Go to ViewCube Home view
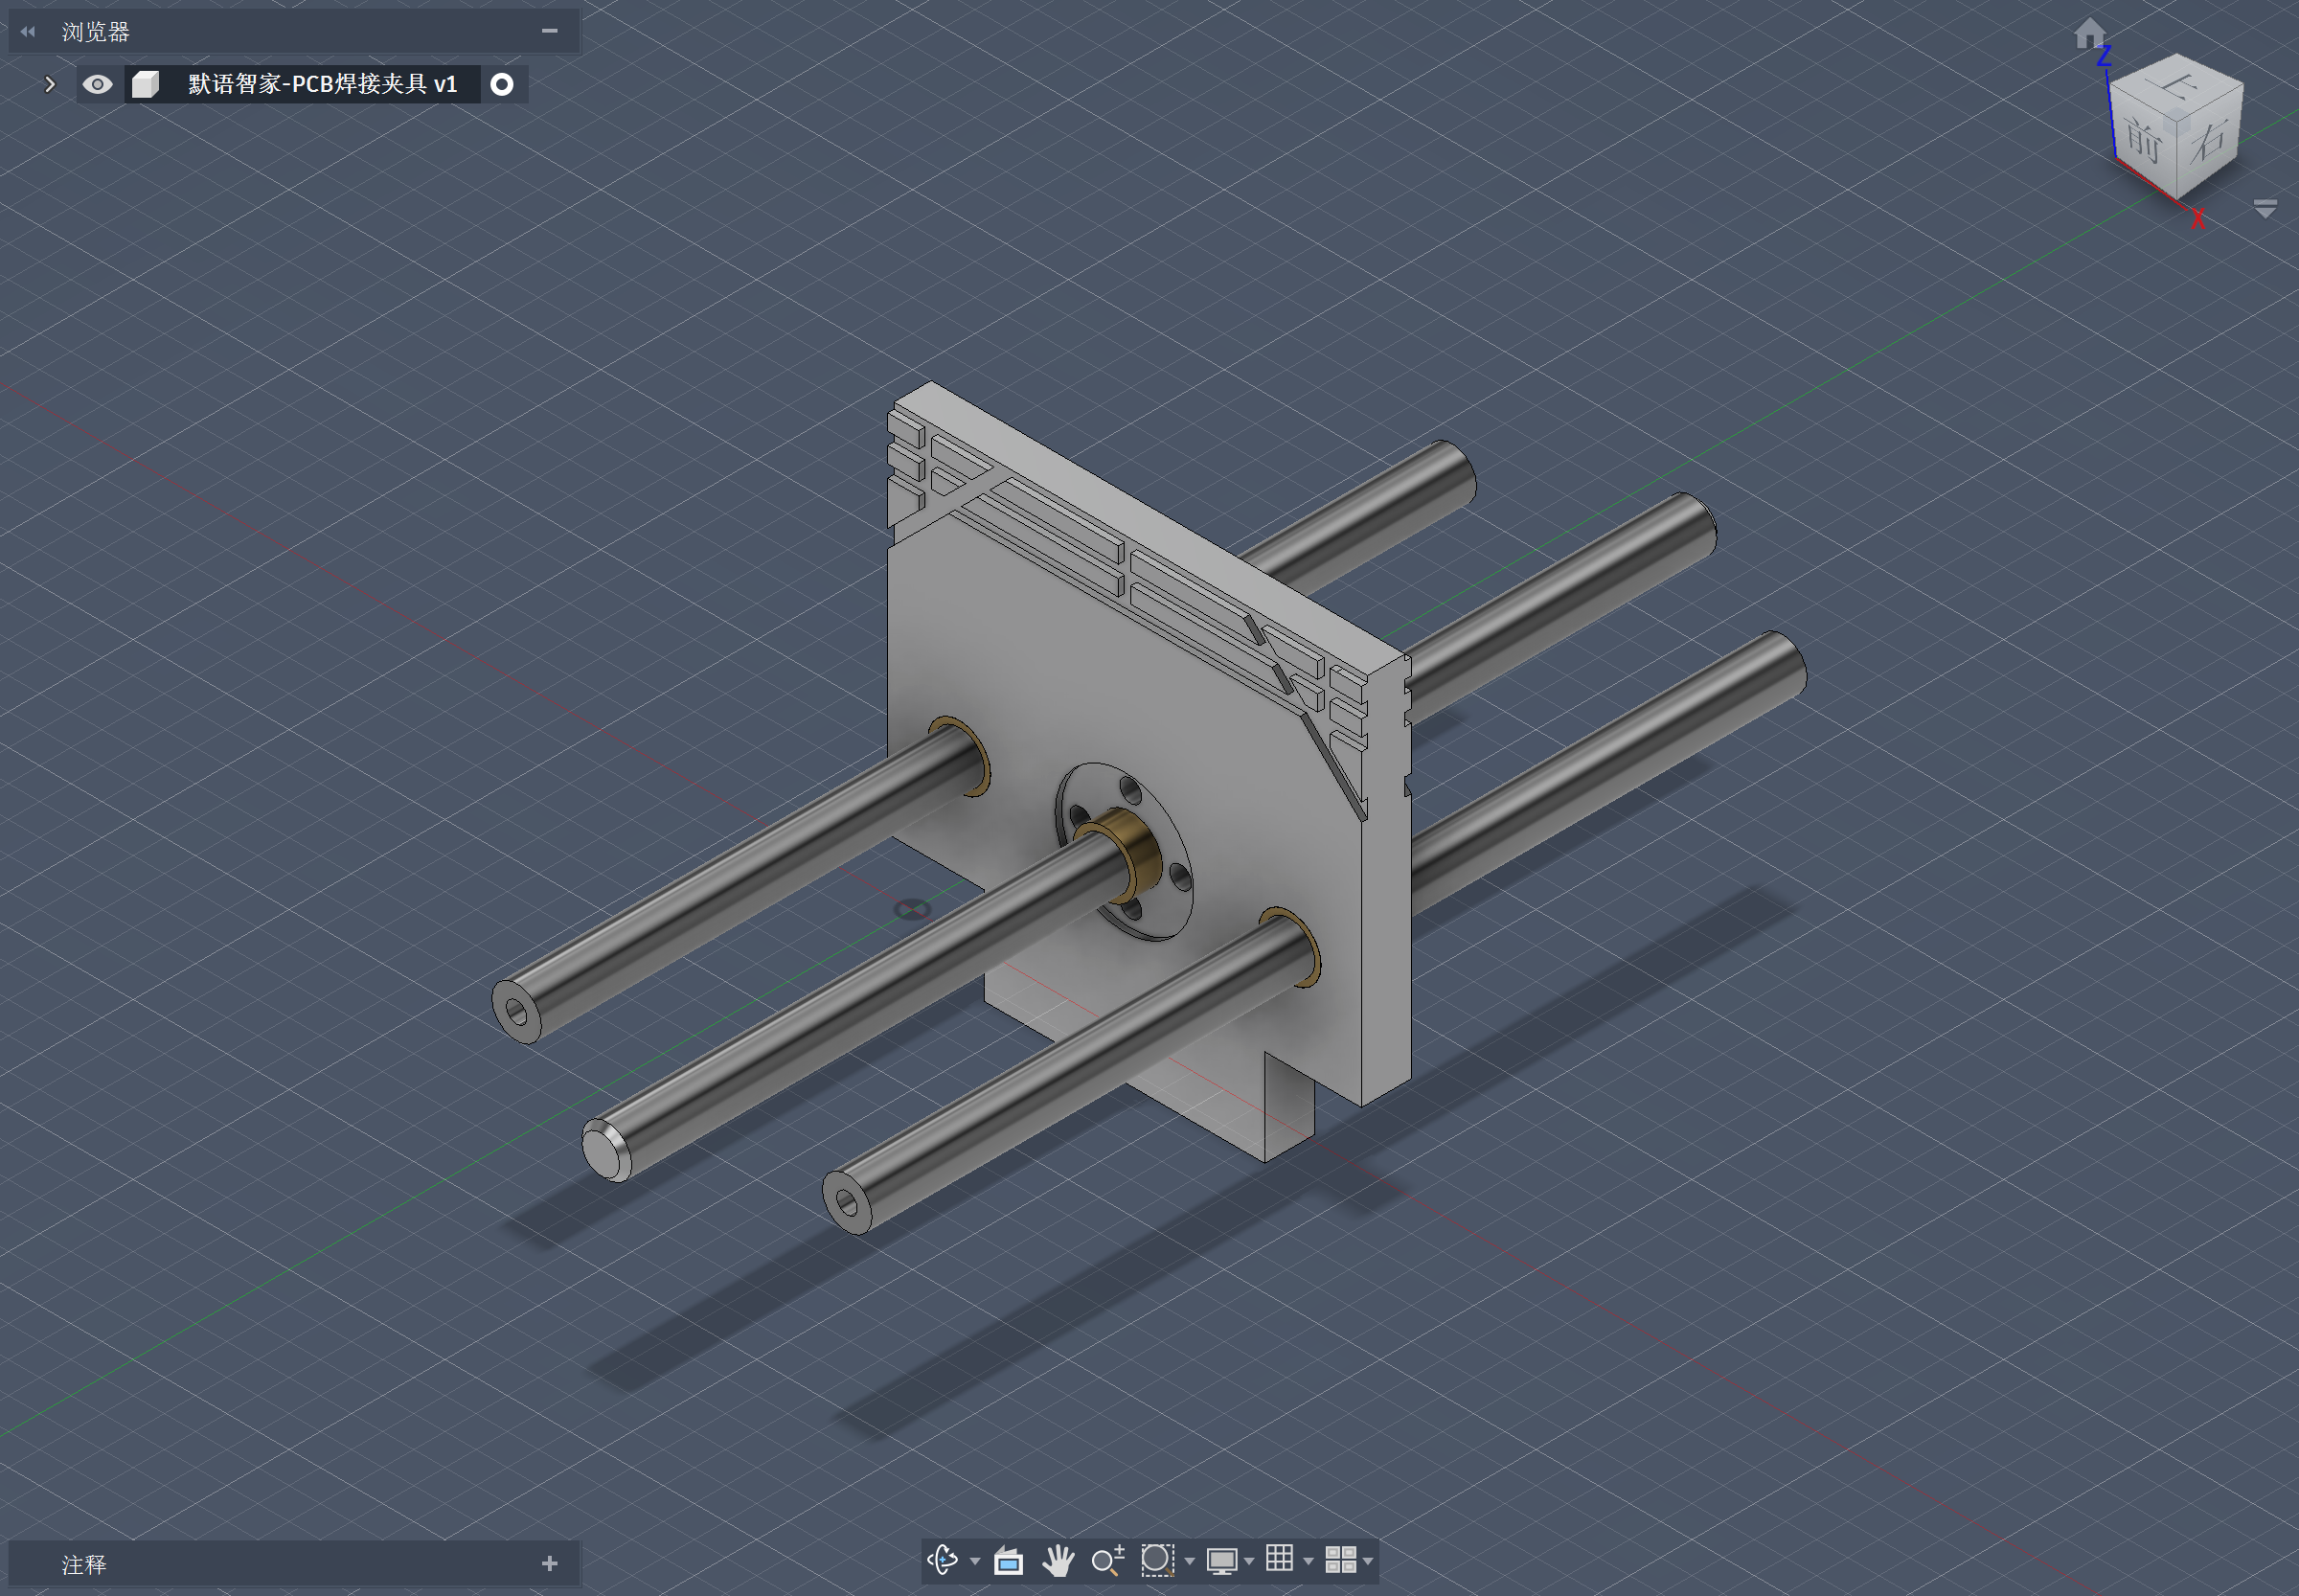Image resolution: width=2299 pixels, height=1596 pixels. [2088, 35]
